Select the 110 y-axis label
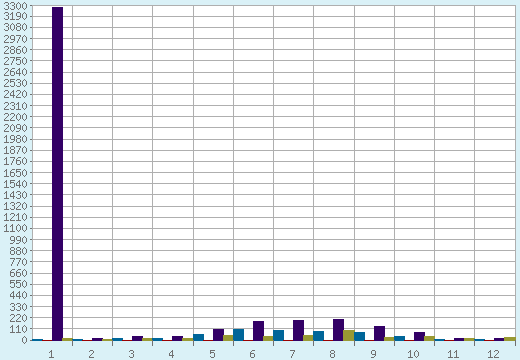520x360 pixels. pyautogui.click(x=18, y=329)
